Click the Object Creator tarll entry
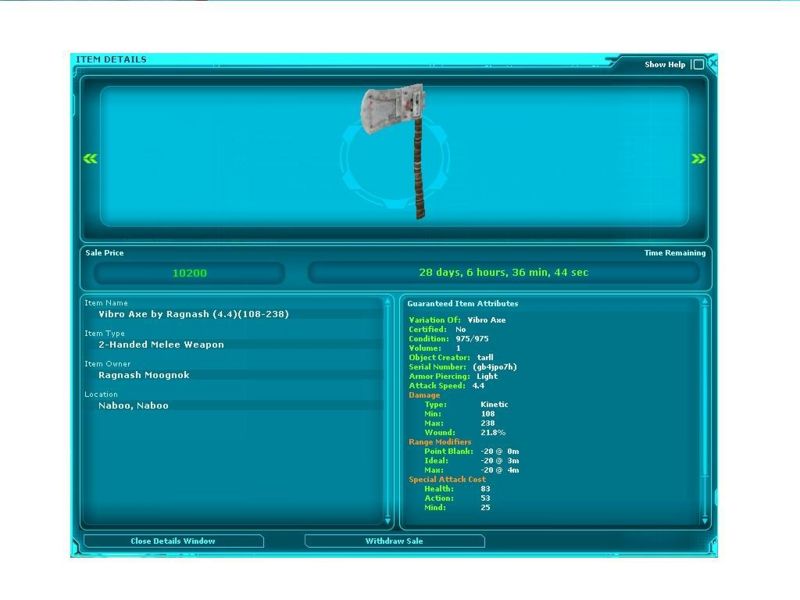The width and height of the screenshot is (800, 600). pos(485,357)
